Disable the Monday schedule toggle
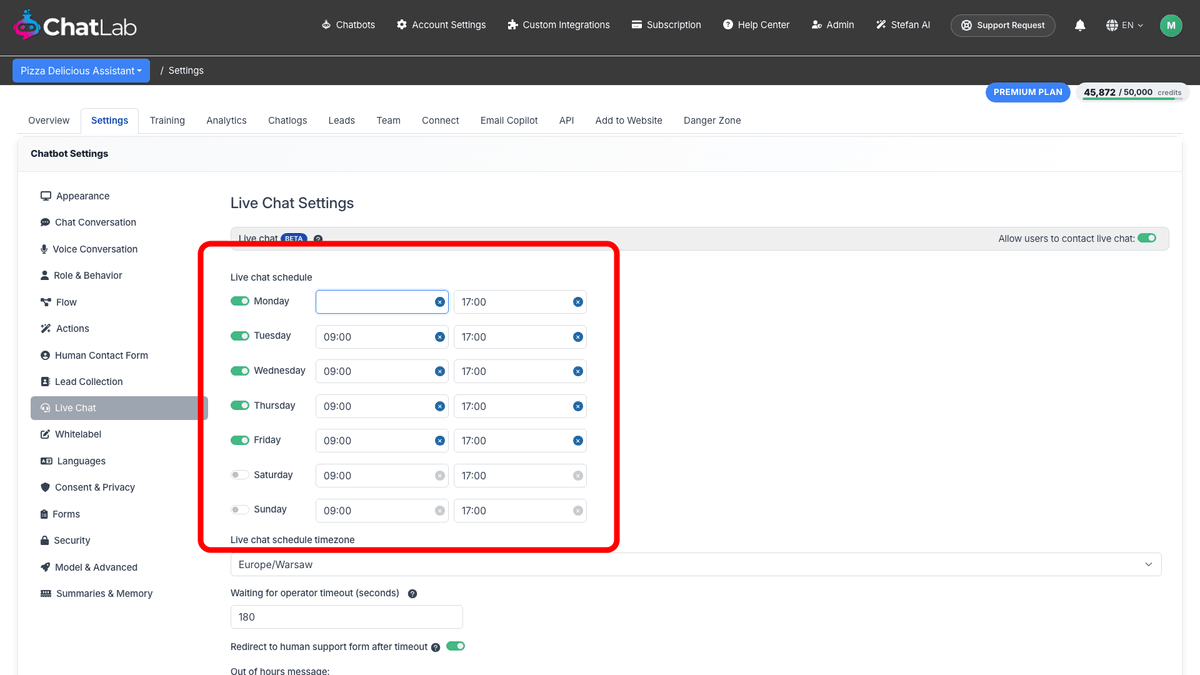The width and height of the screenshot is (1200, 675). point(240,301)
